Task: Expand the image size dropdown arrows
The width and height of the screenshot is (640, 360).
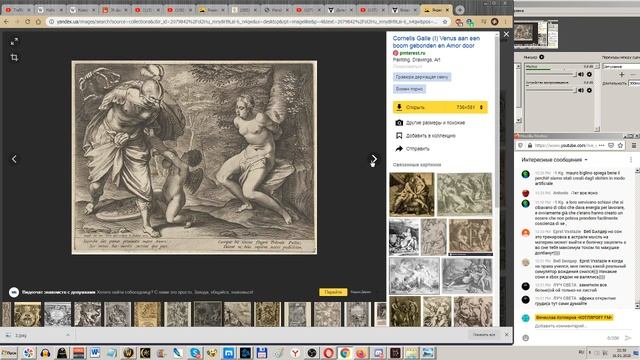Action: [x=481, y=107]
